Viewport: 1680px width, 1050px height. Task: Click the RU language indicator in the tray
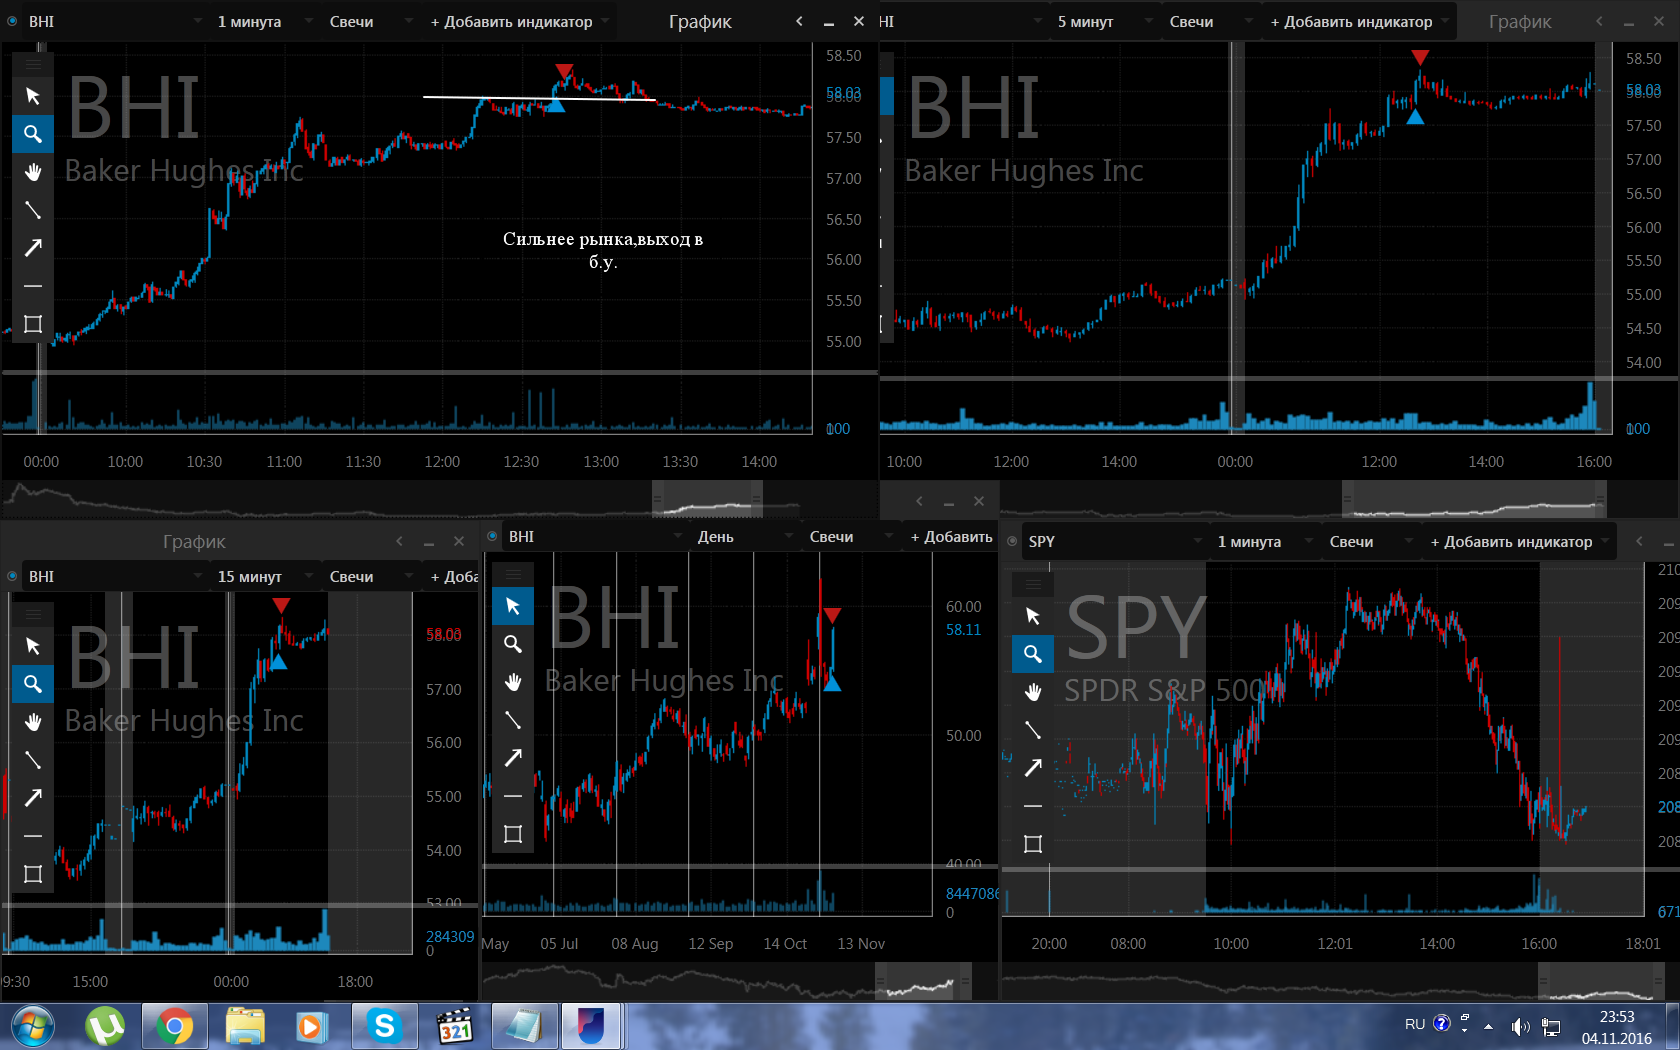click(1415, 1024)
